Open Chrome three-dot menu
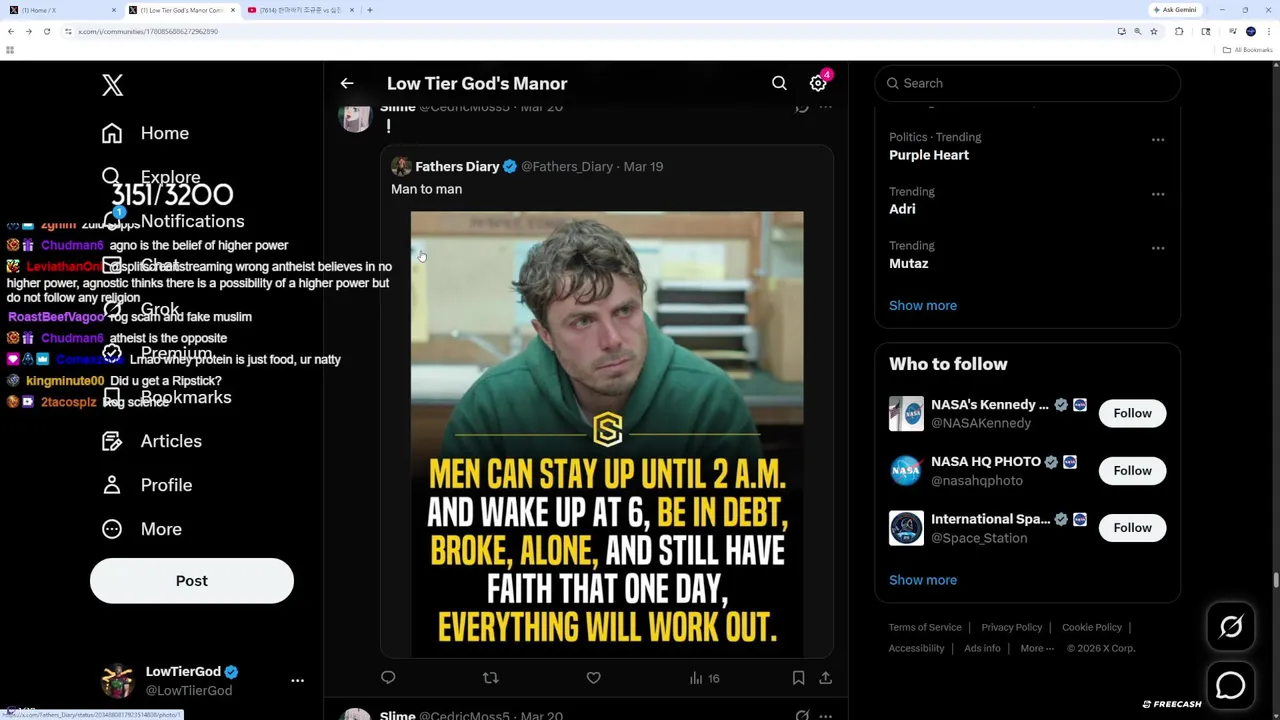 1268,31
